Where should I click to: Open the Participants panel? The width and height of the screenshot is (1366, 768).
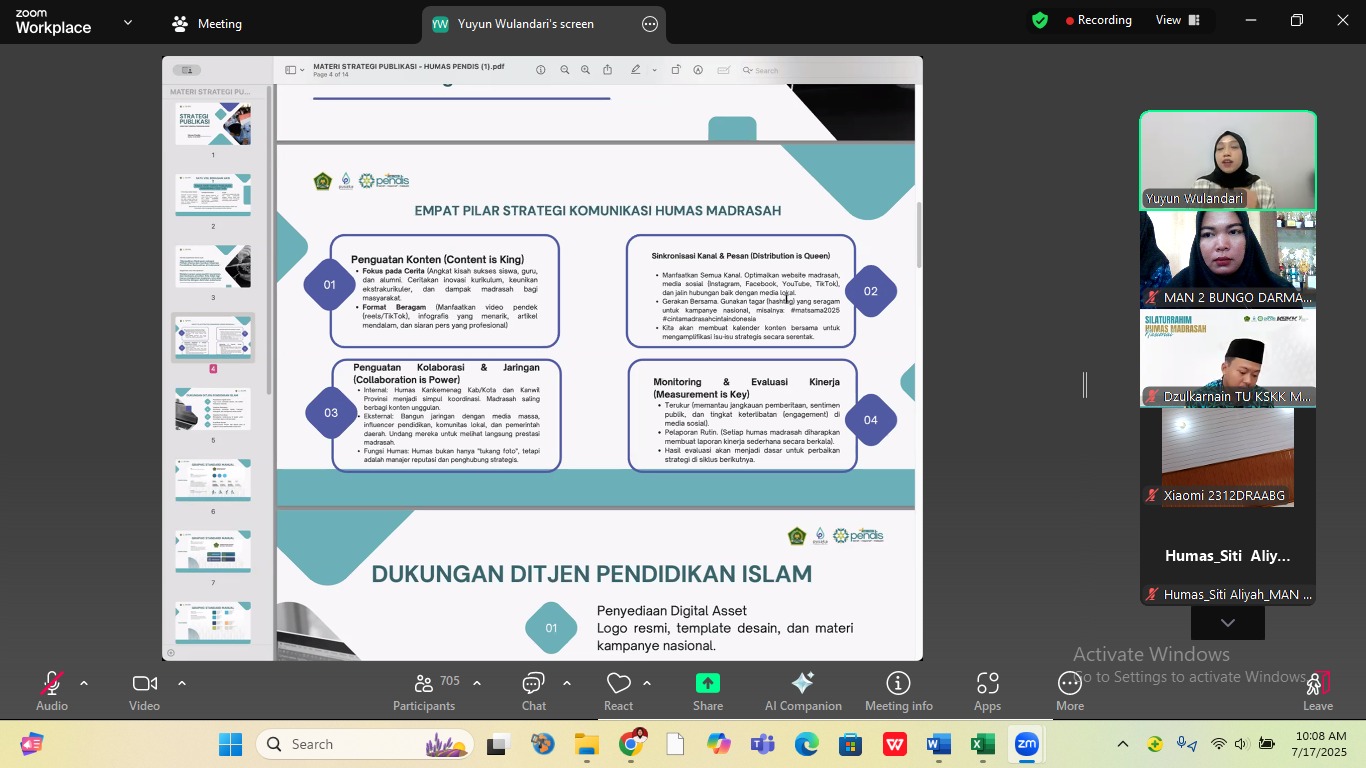click(x=424, y=690)
